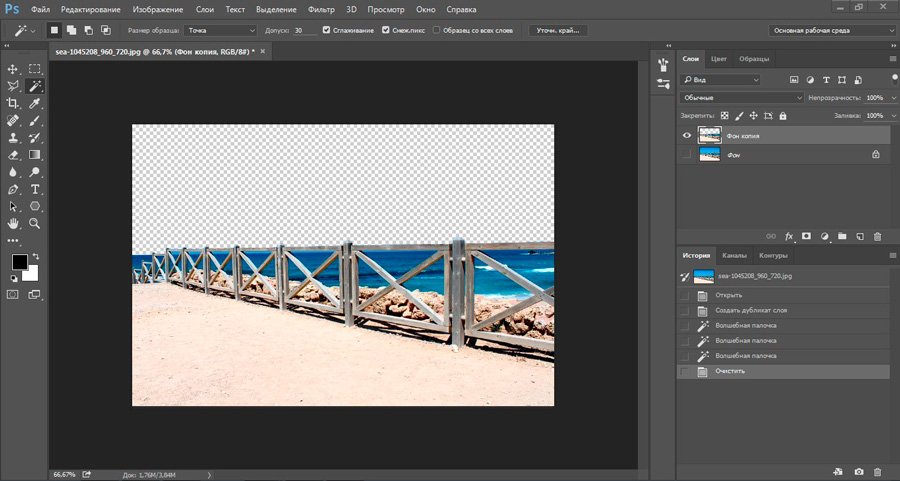900x481 pixels.
Task: Add layer mask from Layers panel bottom
Action: point(806,236)
